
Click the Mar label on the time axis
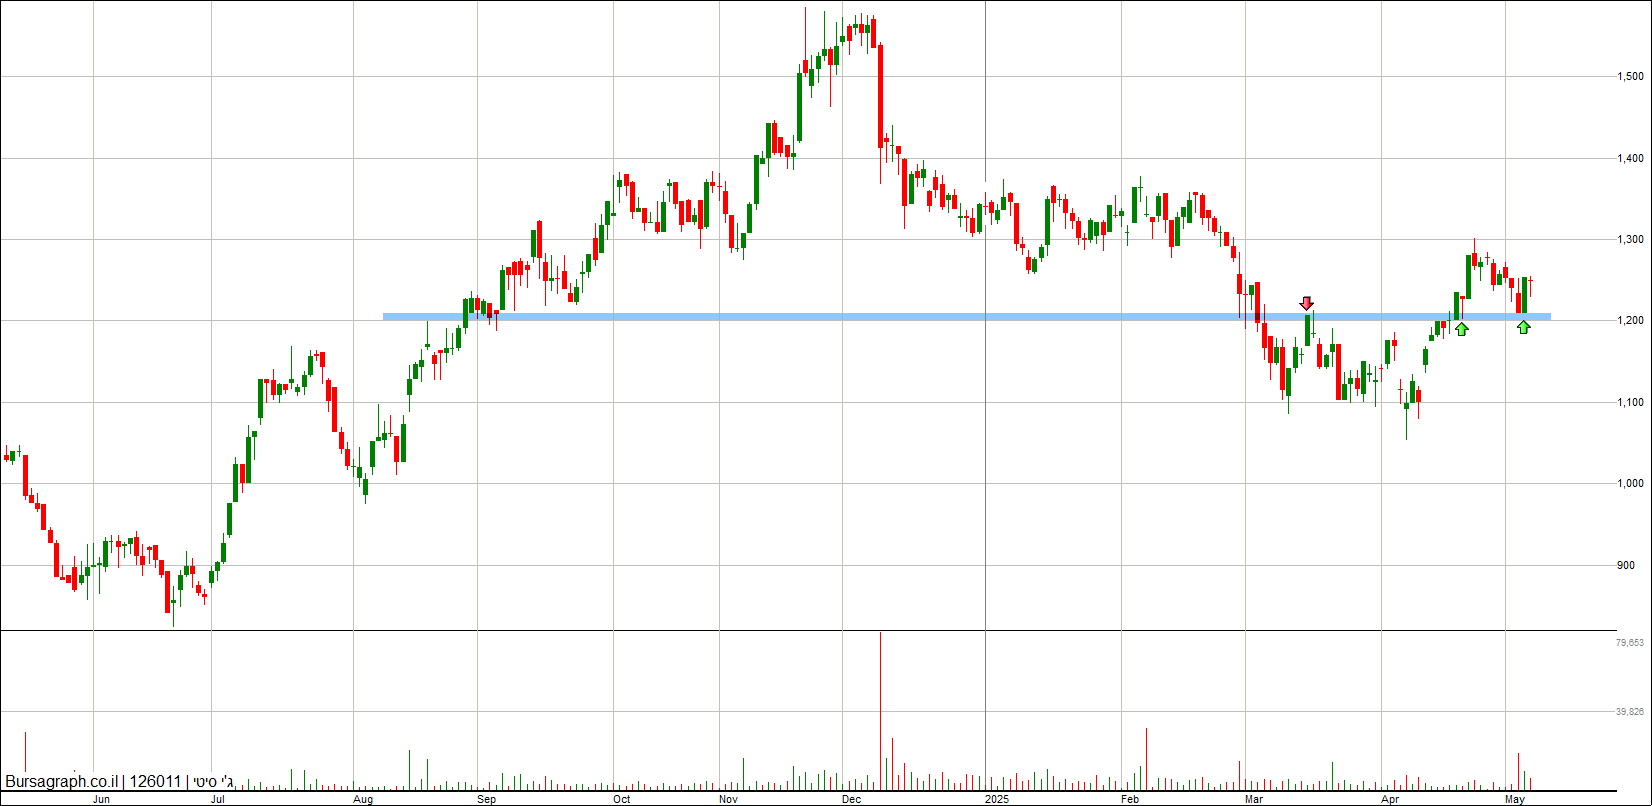point(1254,800)
